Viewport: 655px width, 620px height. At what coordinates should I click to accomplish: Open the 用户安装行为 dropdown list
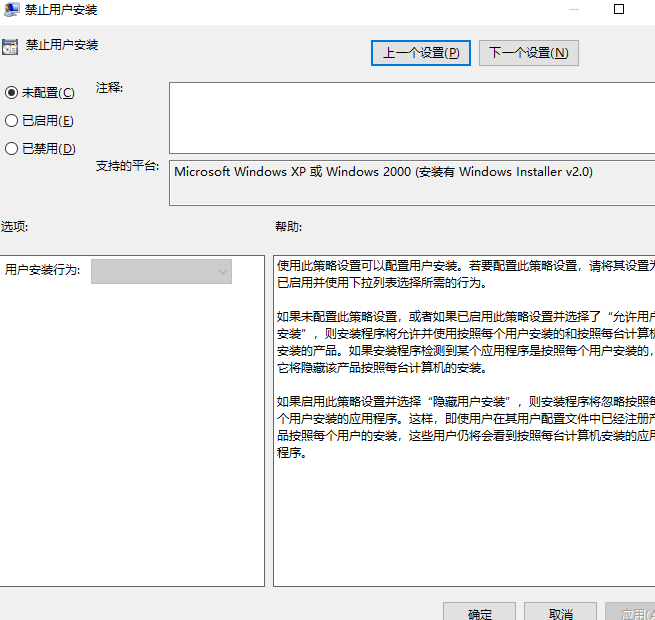tap(161, 271)
